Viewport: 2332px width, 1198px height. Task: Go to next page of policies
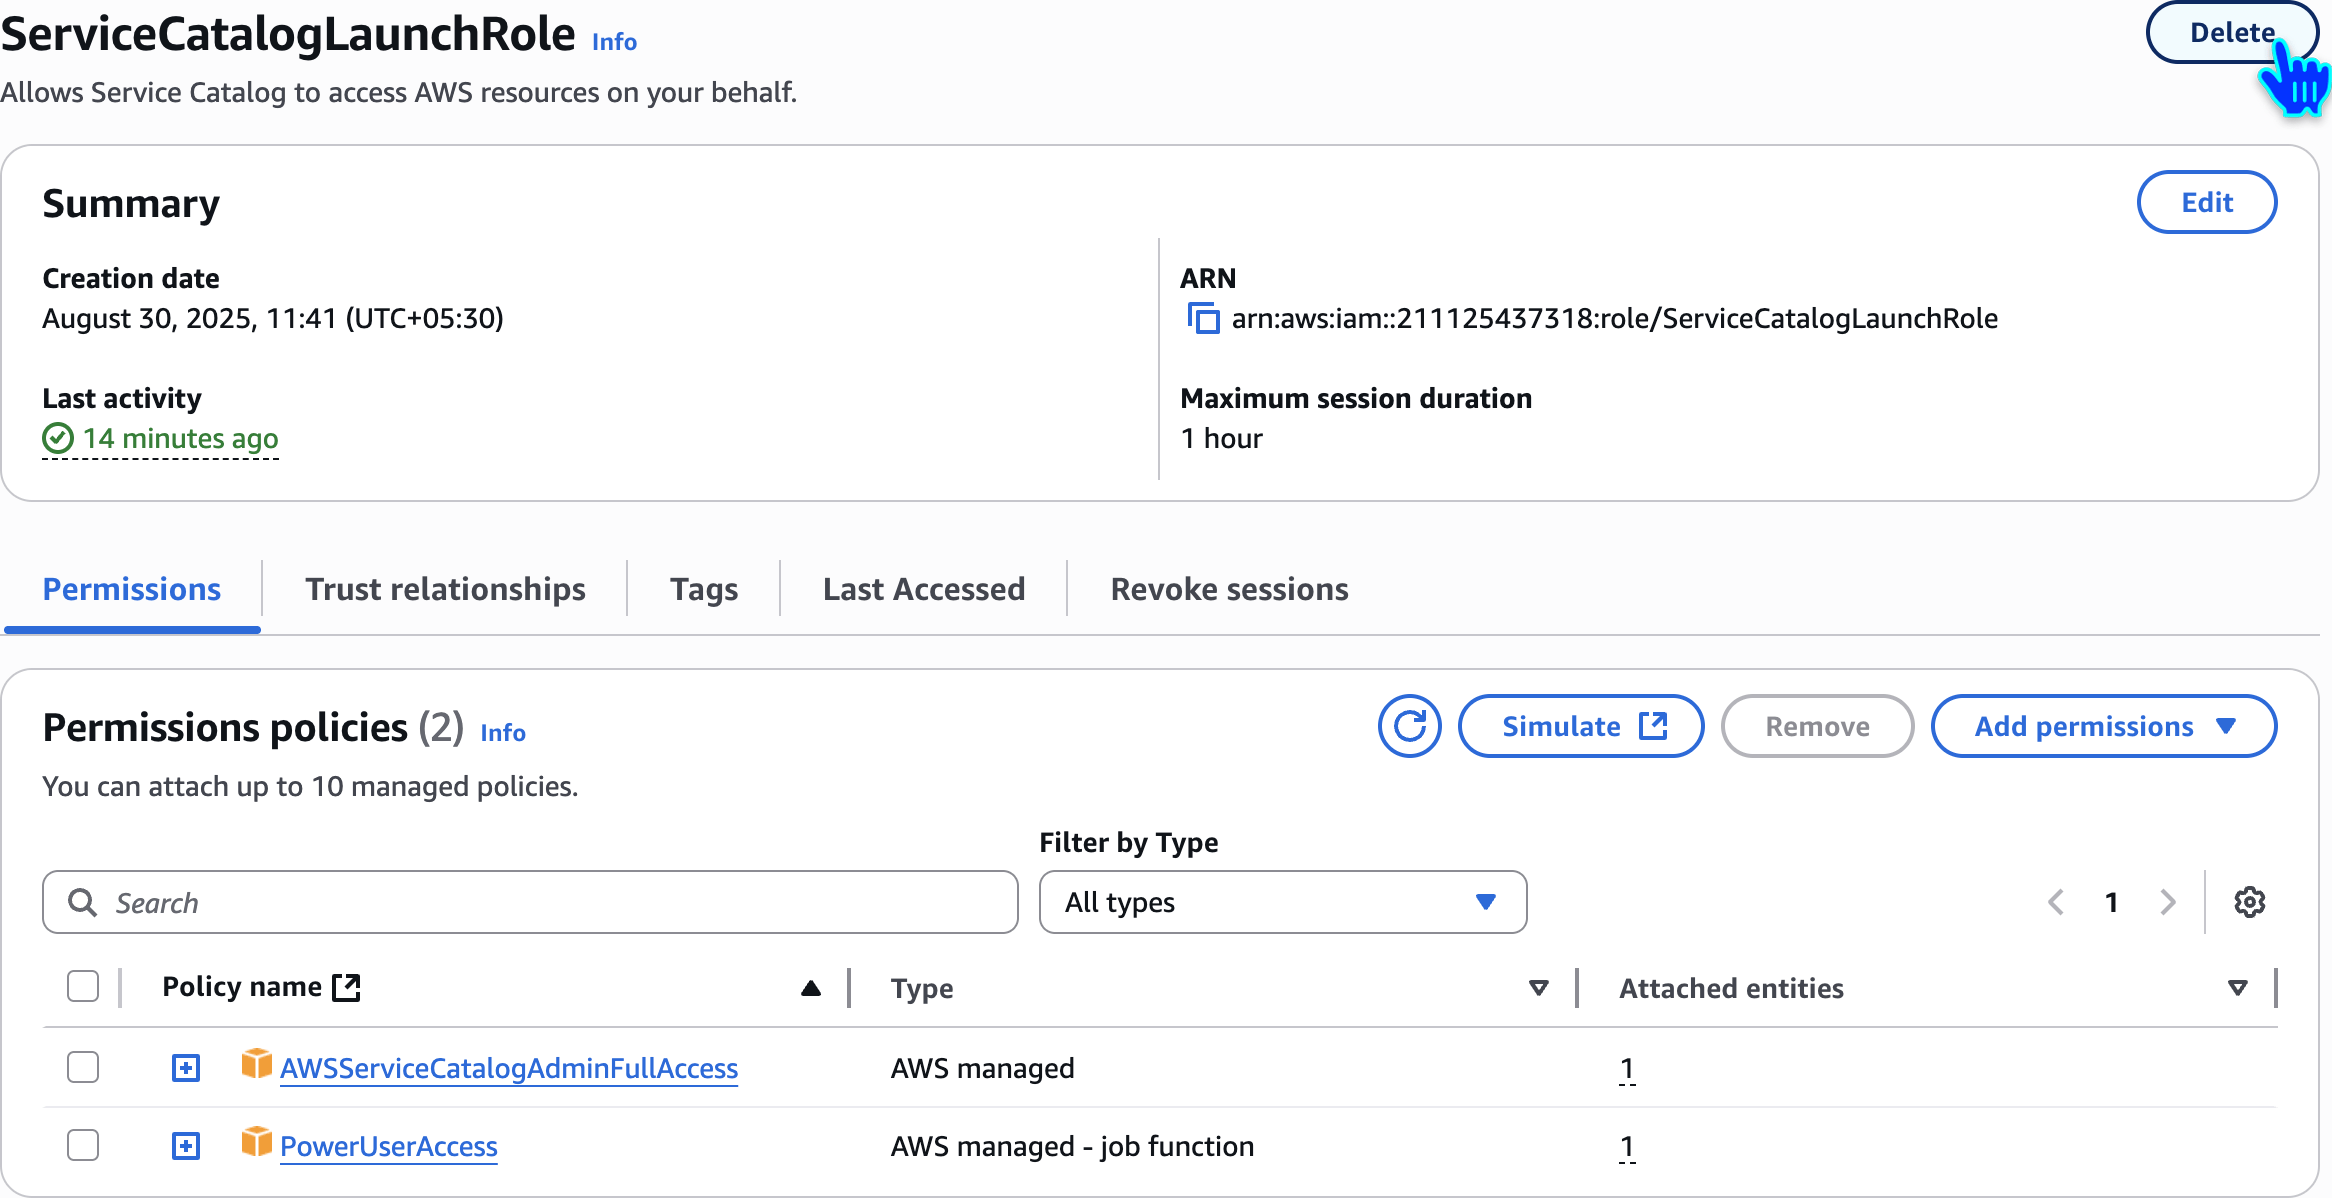click(2167, 902)
